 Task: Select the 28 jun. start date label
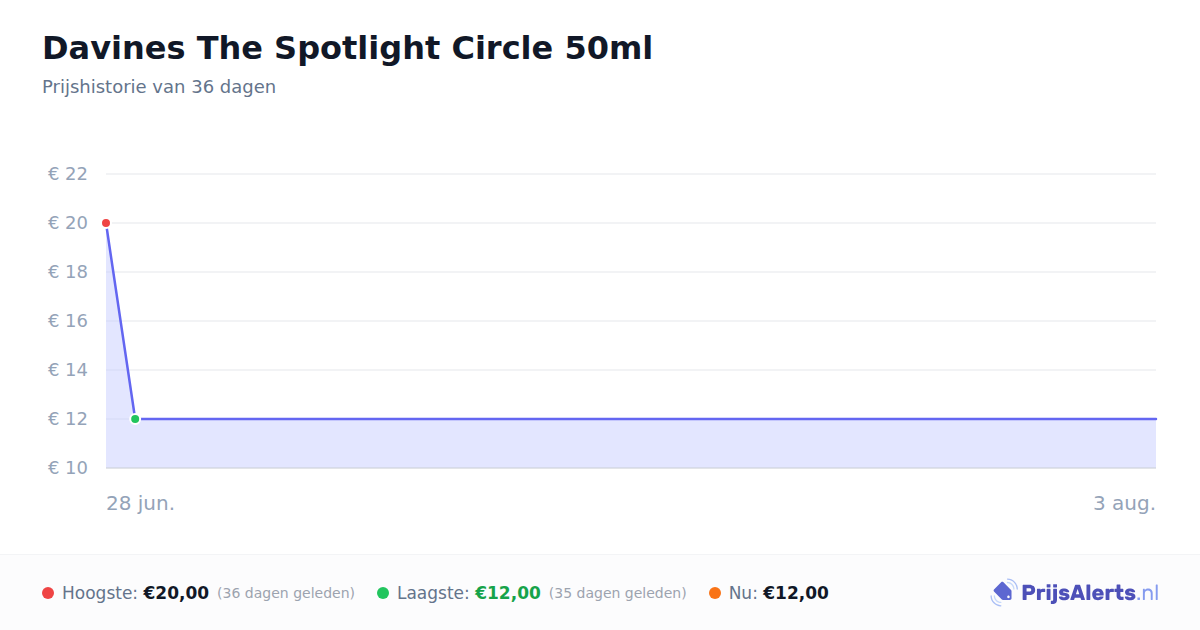click(x=141, y=503)
